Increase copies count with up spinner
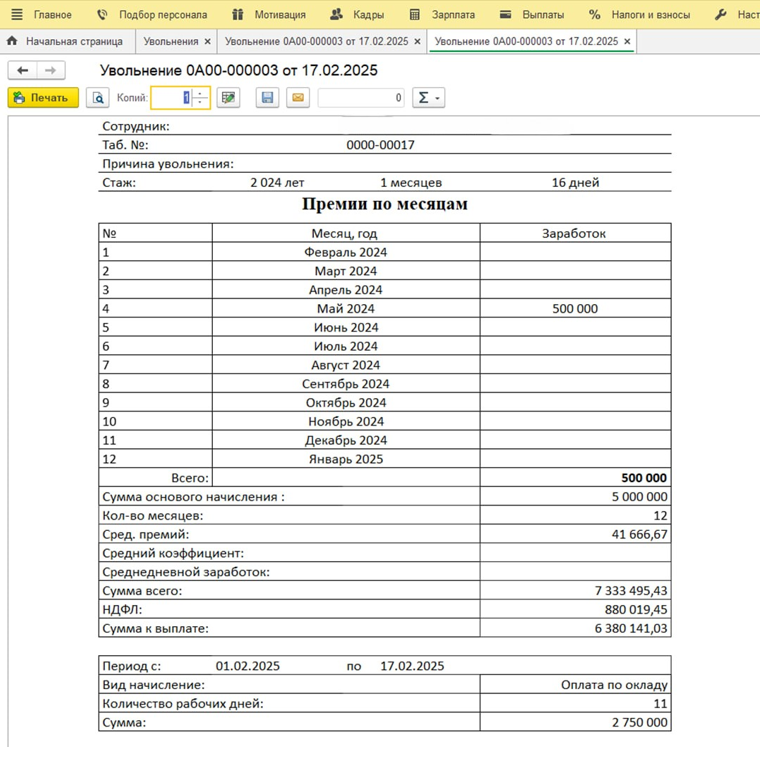 click(x=200, y=93)
